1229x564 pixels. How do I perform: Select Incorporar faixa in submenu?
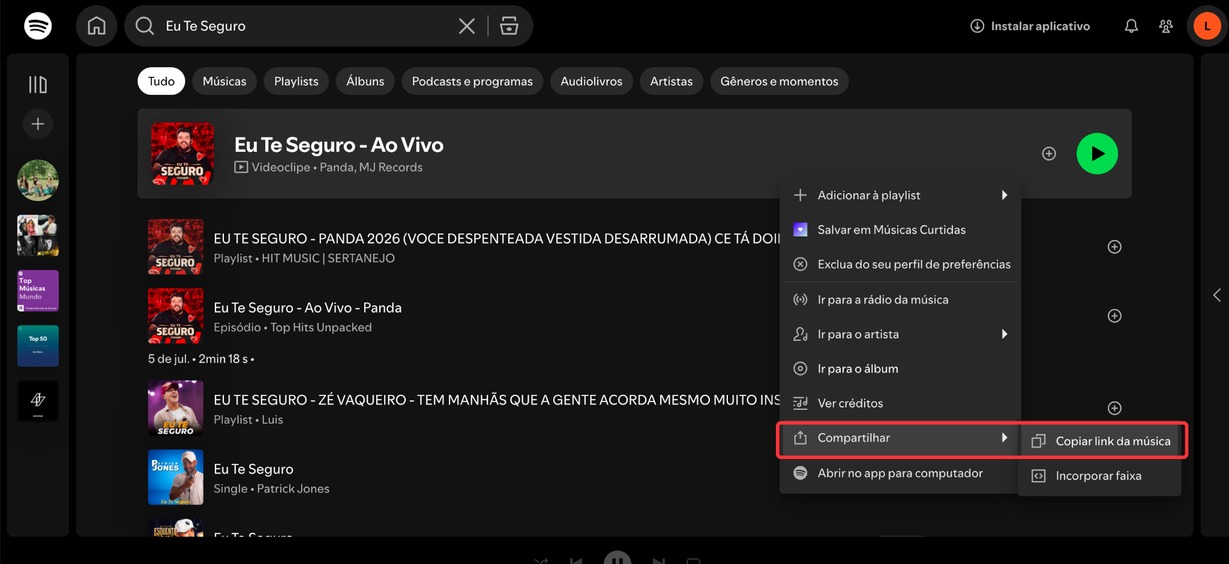point(1100,476)
